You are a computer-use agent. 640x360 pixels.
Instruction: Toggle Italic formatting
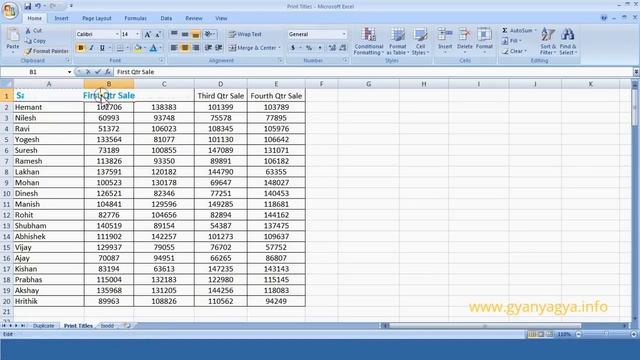91,48
